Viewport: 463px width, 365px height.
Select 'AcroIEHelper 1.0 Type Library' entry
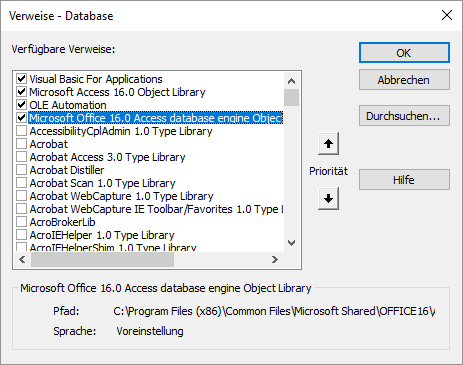(x=102, y=235)
